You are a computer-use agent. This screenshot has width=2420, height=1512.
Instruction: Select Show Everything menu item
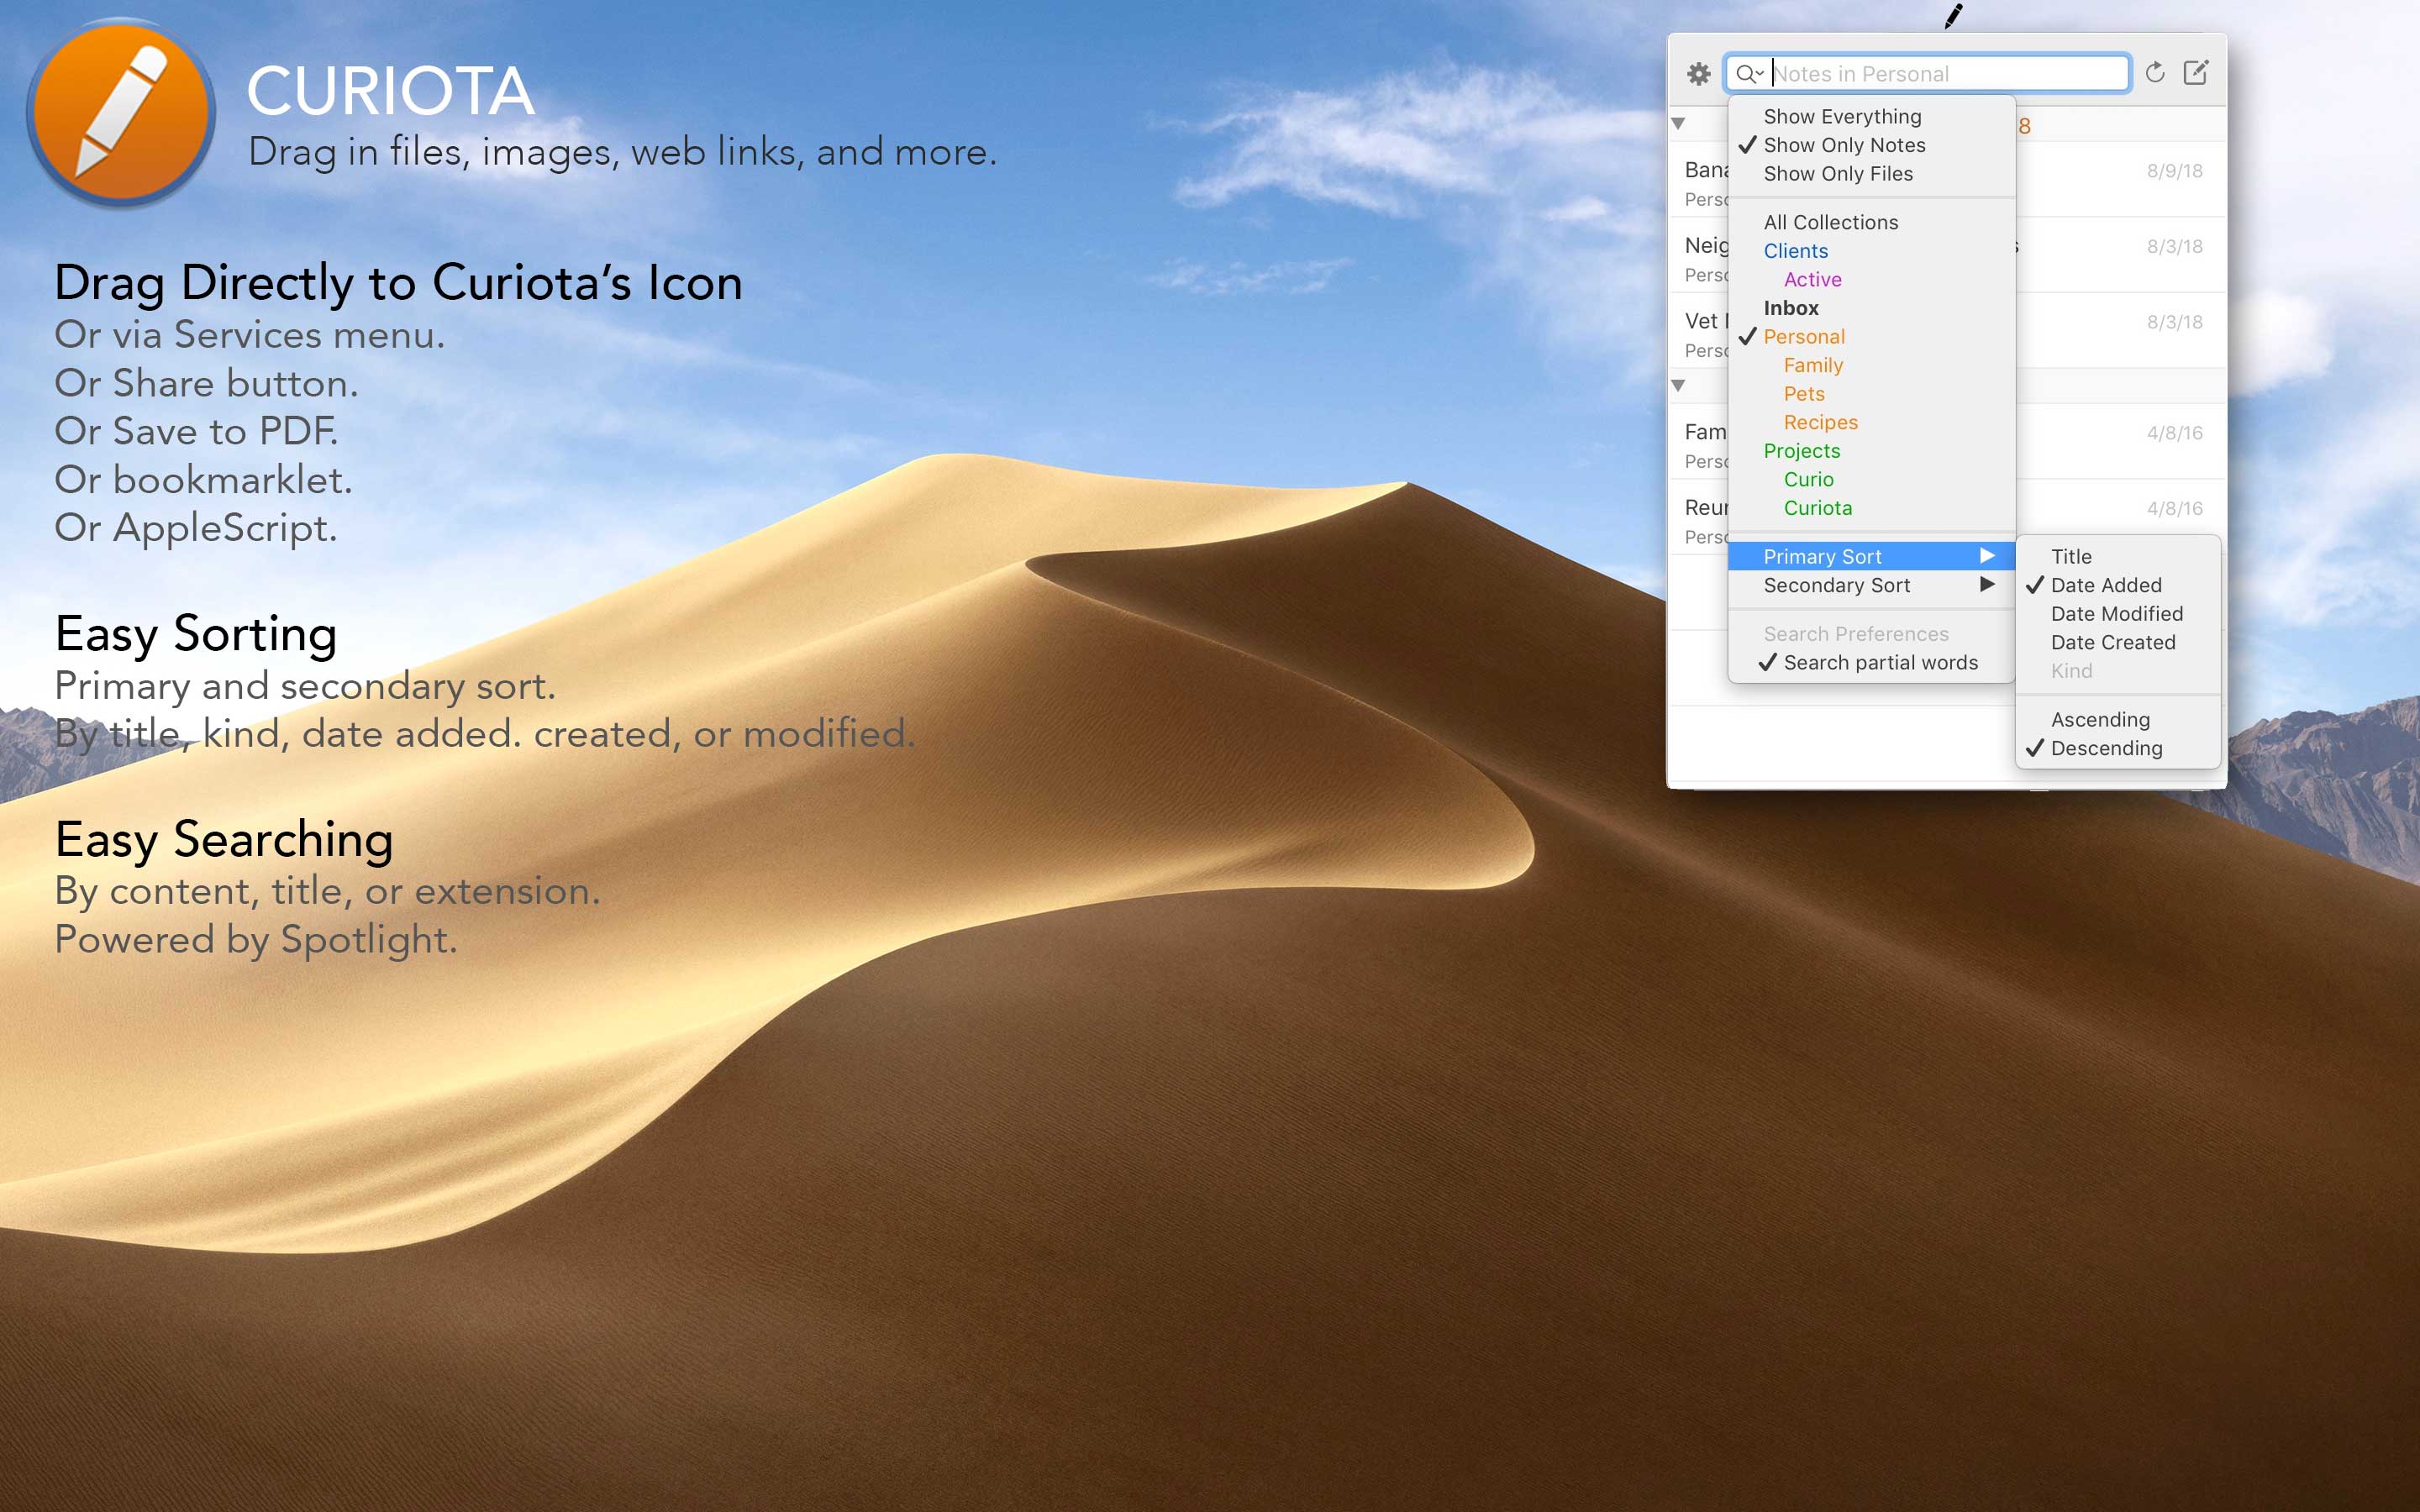[x=1841, y=116]
